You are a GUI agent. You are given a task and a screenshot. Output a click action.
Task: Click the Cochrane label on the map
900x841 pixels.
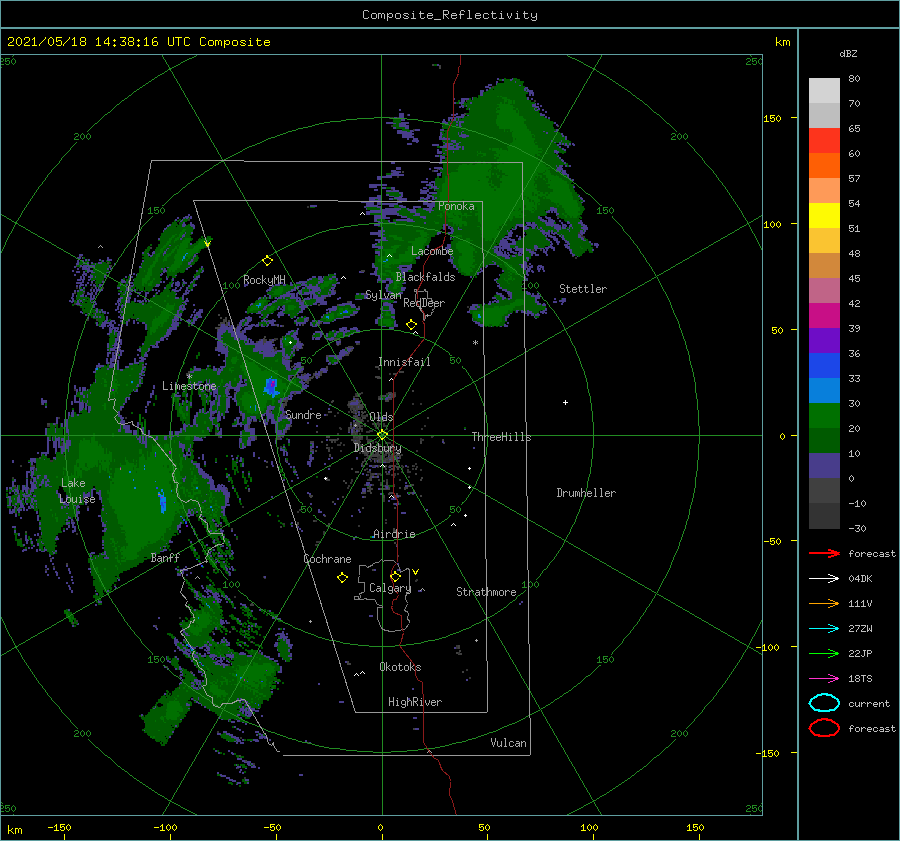pos(327,559)
